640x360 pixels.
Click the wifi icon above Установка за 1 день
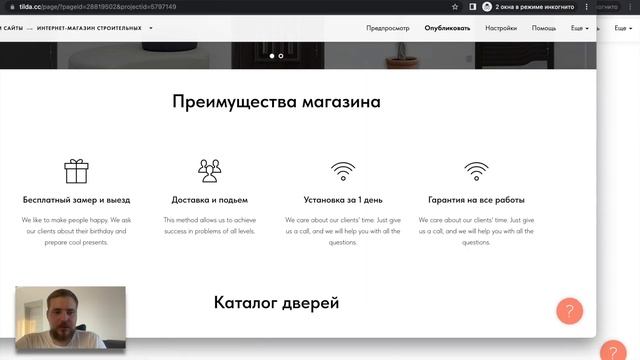pyautogui.click(x=343, y=171)
